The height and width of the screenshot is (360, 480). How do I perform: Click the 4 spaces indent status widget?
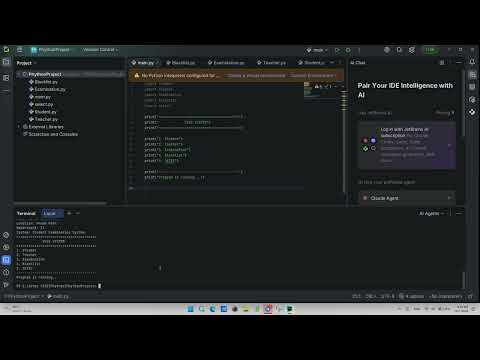(x=415, y=296)
